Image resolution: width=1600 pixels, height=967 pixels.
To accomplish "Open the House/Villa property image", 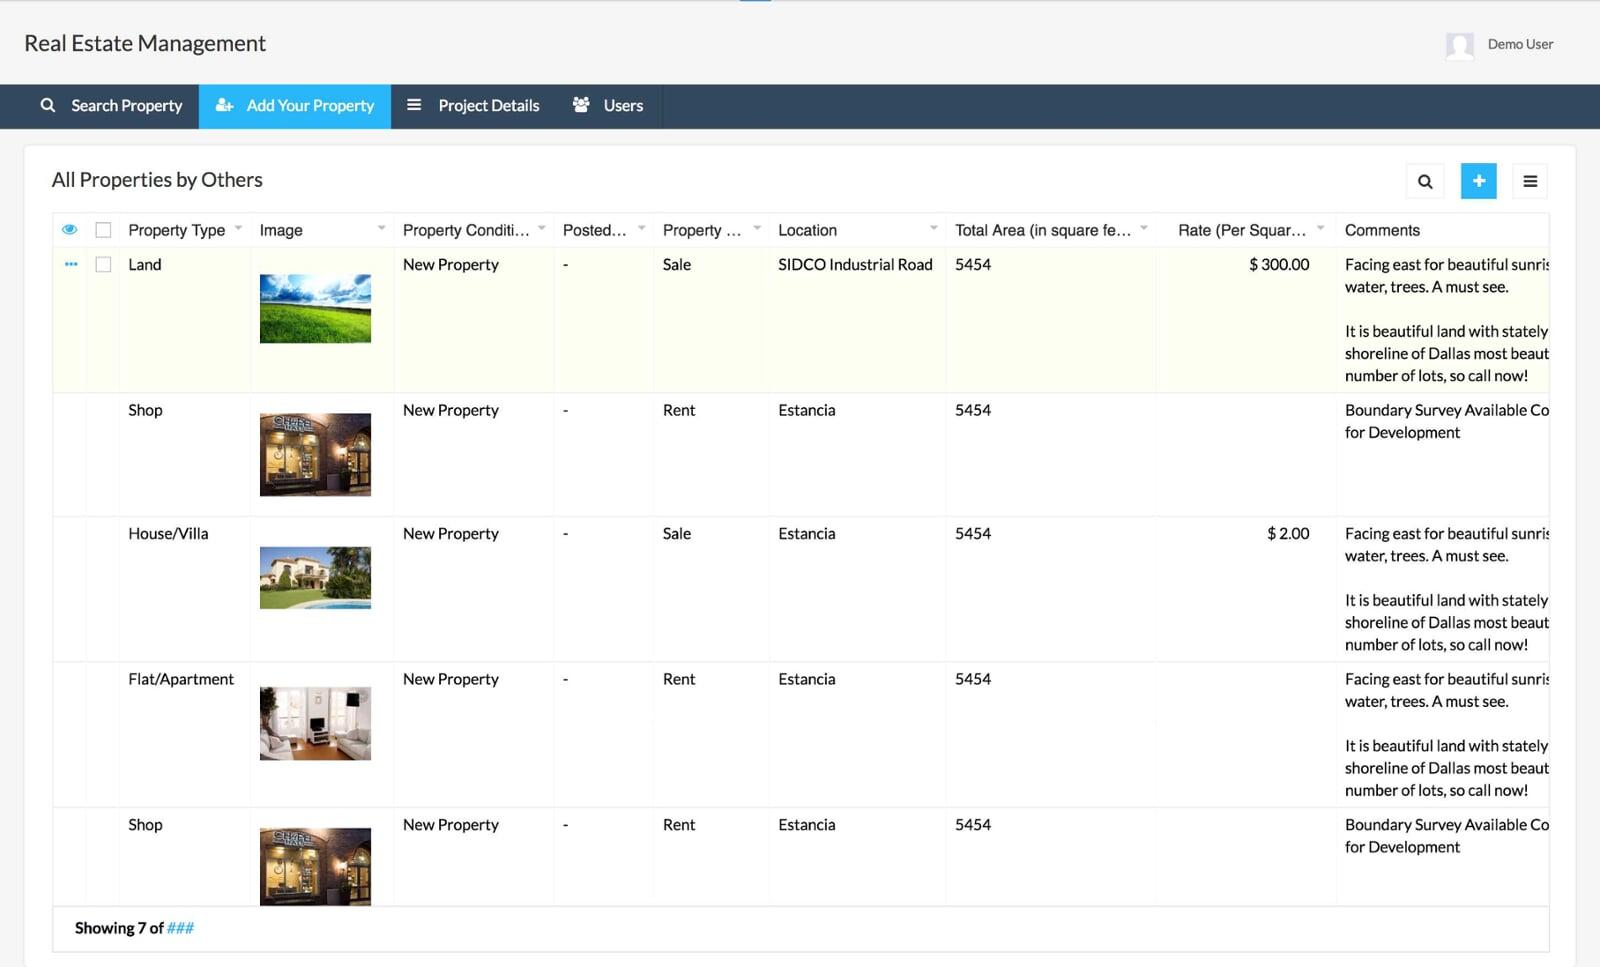I will pos(315,577).
